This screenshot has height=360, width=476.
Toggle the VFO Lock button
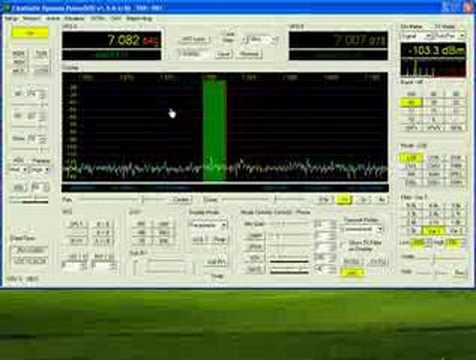[x=194, y=39]
